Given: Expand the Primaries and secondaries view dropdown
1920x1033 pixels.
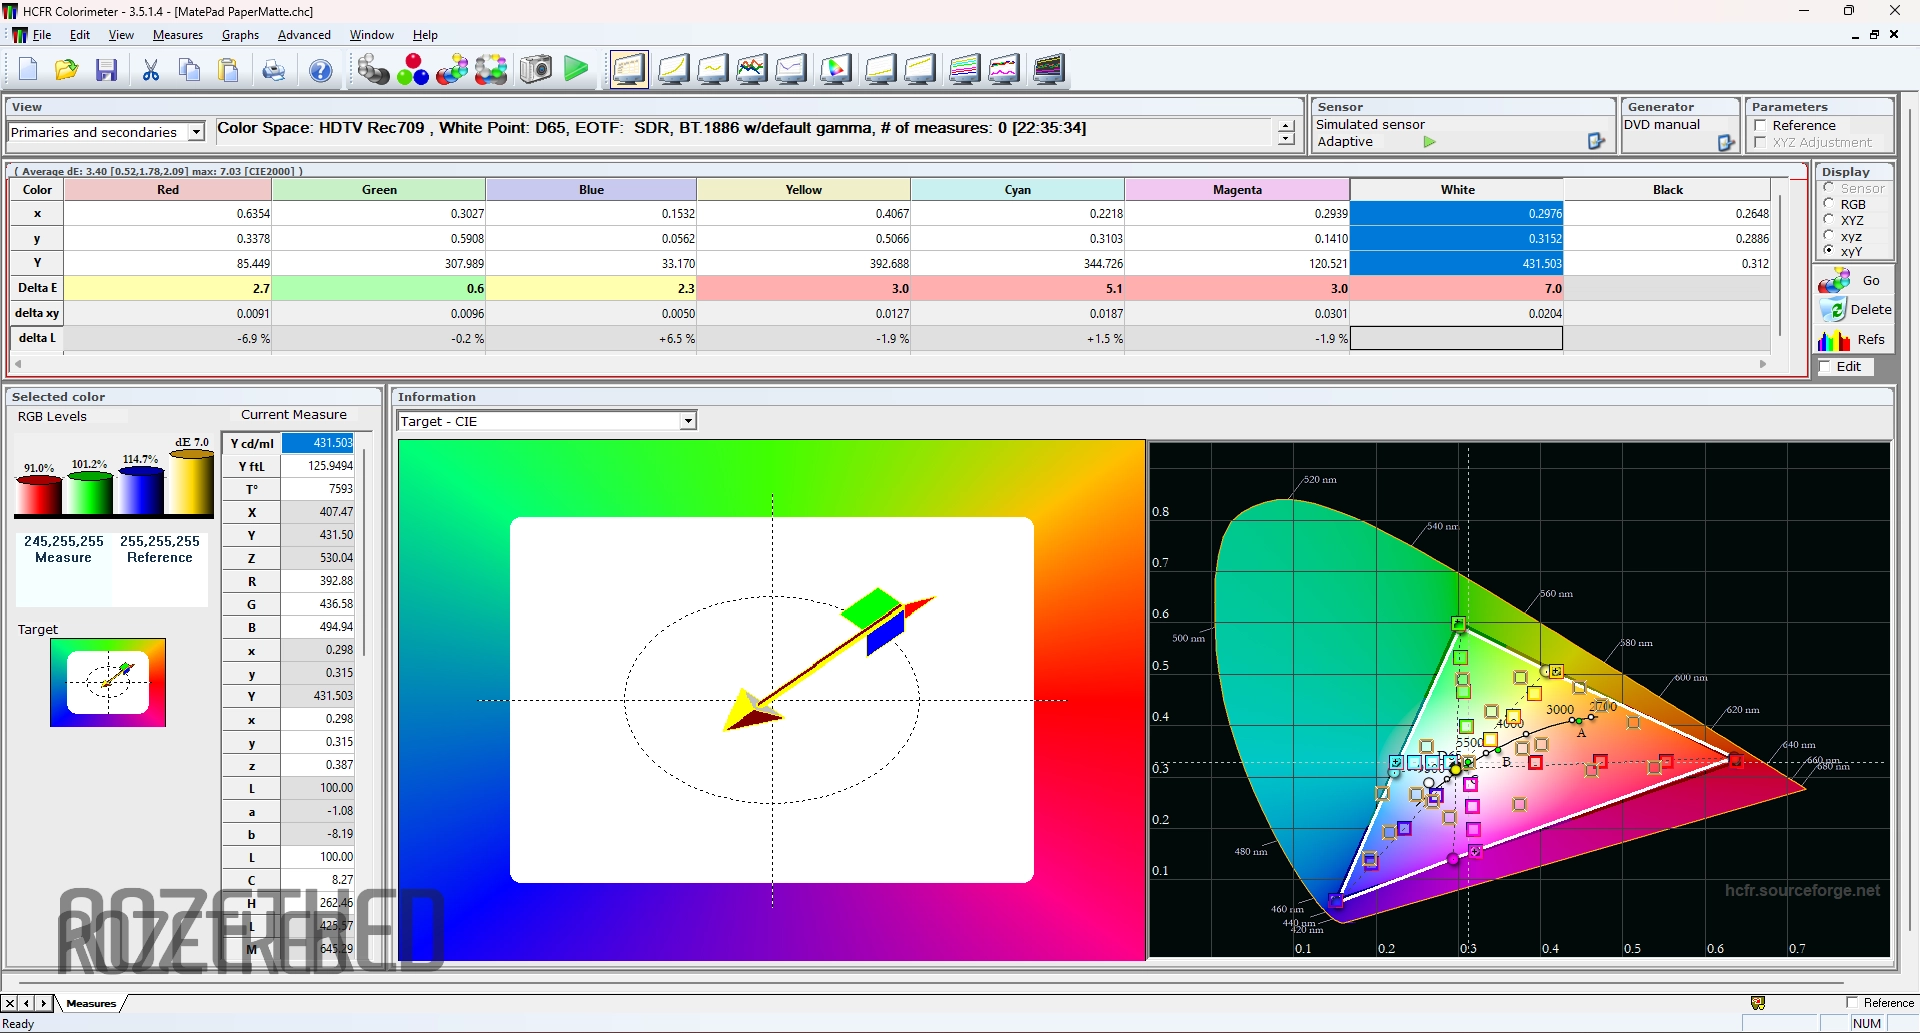Looking at the screenshot, I should (x=197, y=132).
